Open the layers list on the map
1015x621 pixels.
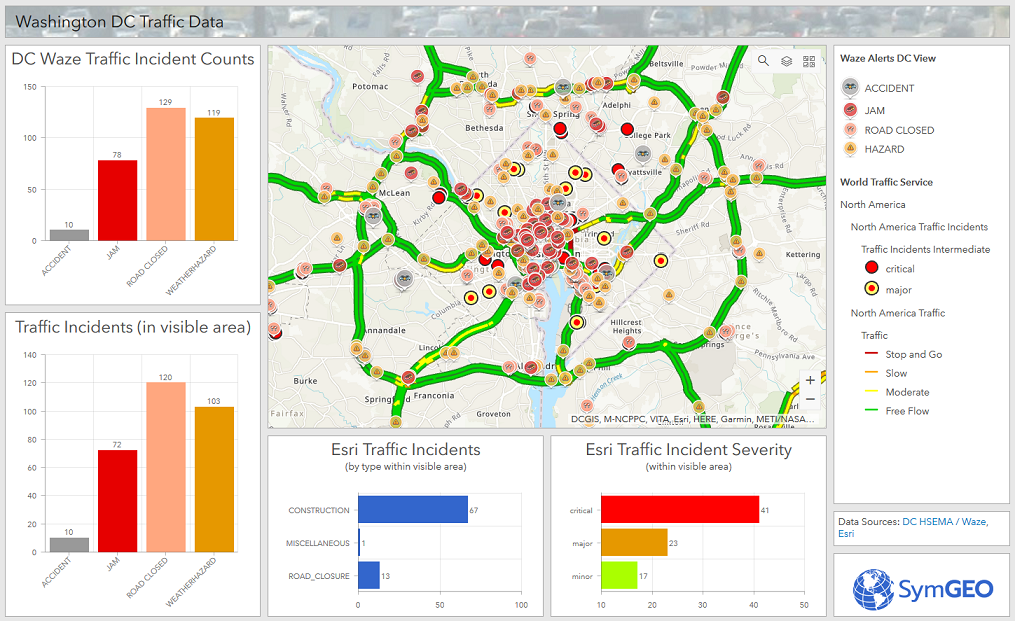pos(787,61)
